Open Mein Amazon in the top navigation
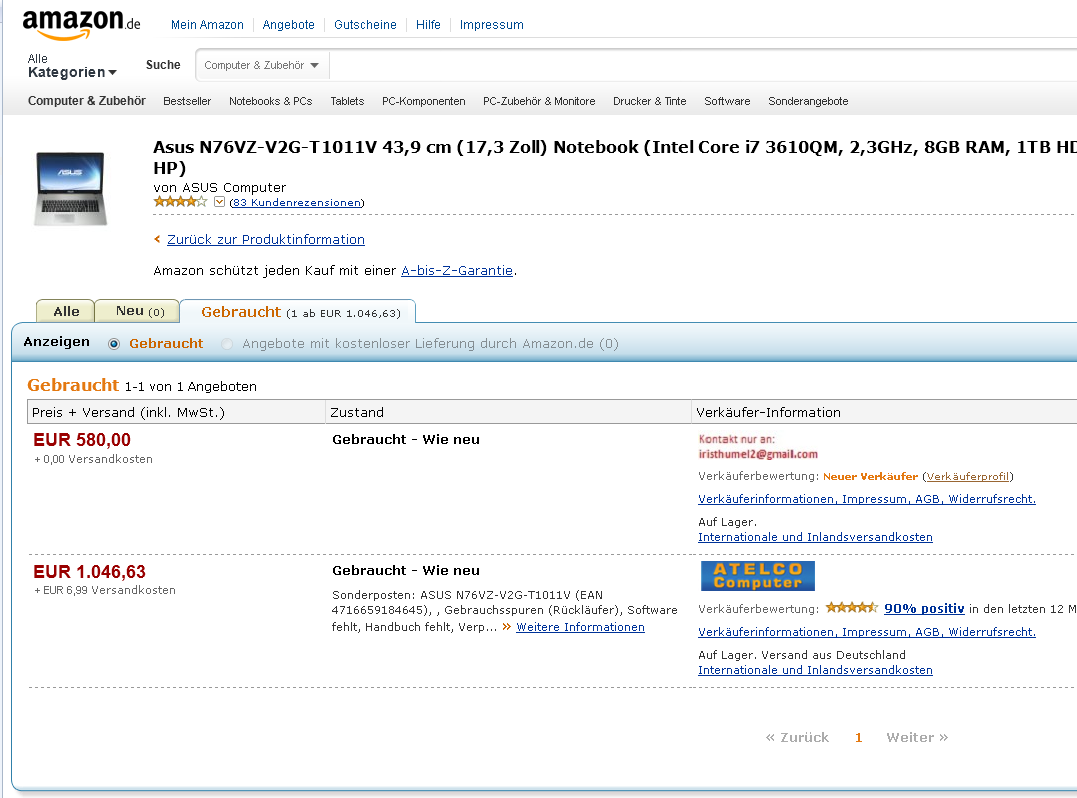Viewport: 1077px width, 798px height. click(207, 25)
